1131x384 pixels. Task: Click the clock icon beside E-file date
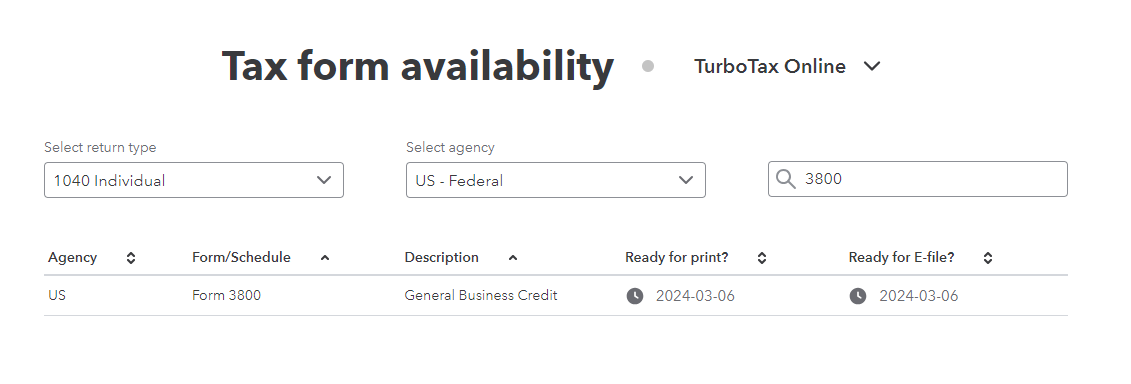(x=858, y=296)
